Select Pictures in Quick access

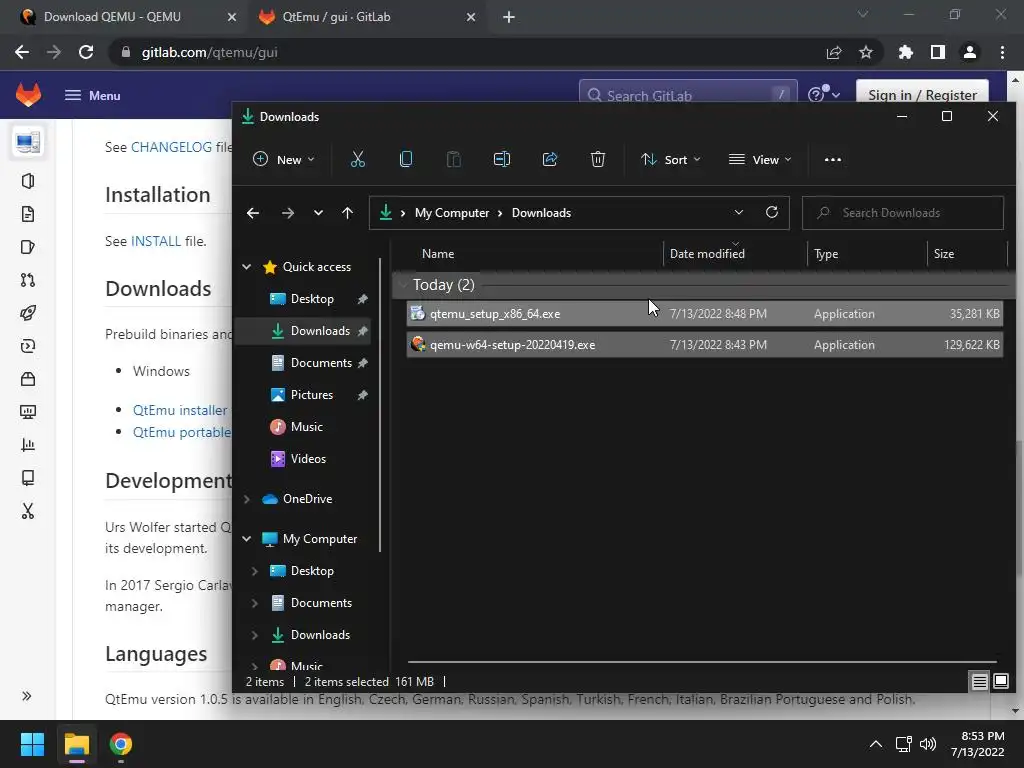(312, 395)
